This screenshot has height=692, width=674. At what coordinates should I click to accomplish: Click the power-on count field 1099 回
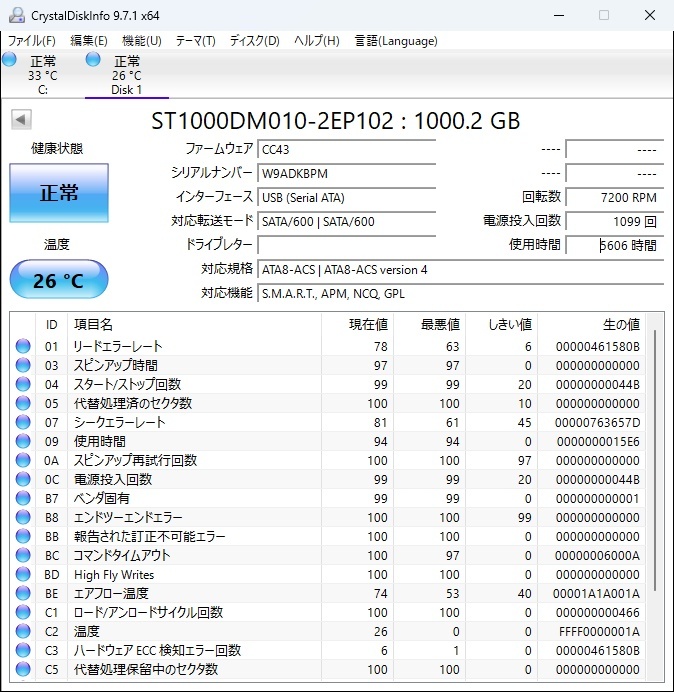coord(614,221)
